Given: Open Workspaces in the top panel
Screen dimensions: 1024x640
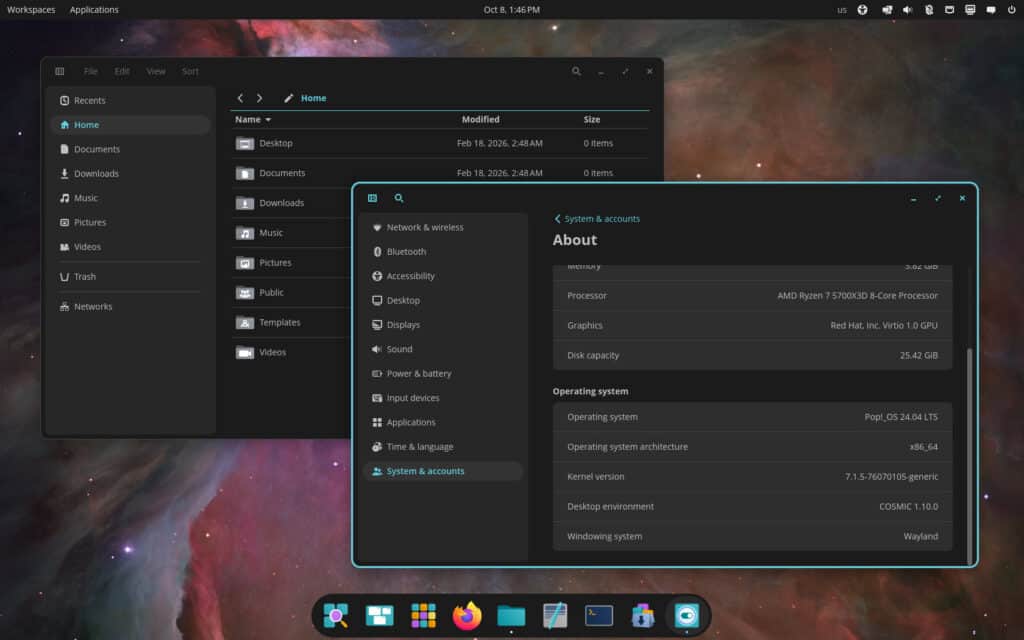Looking at the screenshot, I should coord(31,10).
